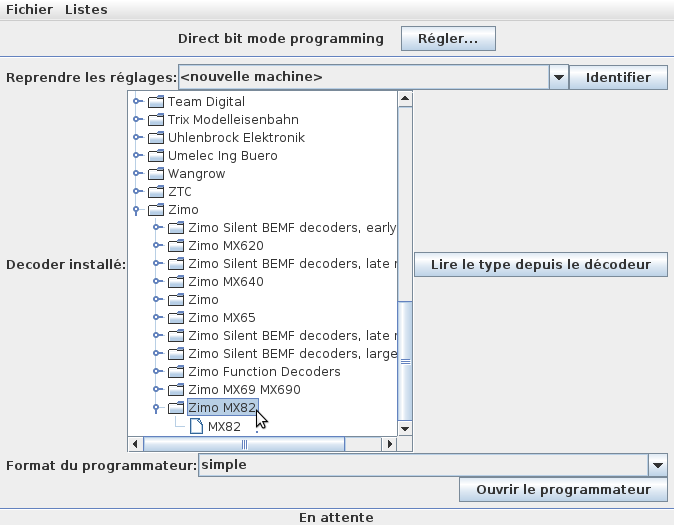674x525 pixels.
Task: Select the MX82 decoder file icon
Action: pyautogui.click(x=196, y=427)
